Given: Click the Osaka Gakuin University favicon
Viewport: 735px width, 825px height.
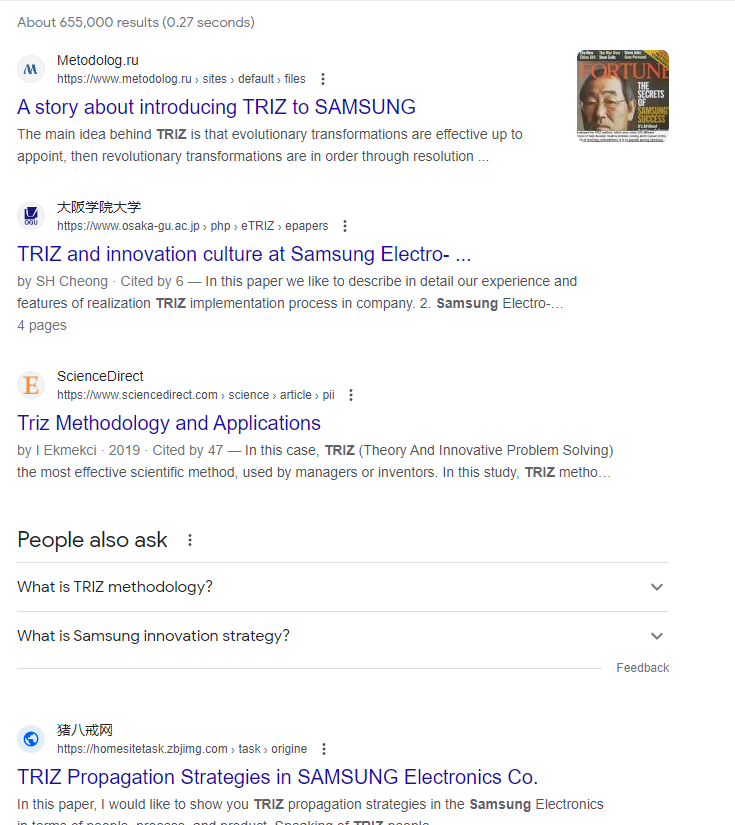Looking at the screenshot, I should [x=31, y=216].
